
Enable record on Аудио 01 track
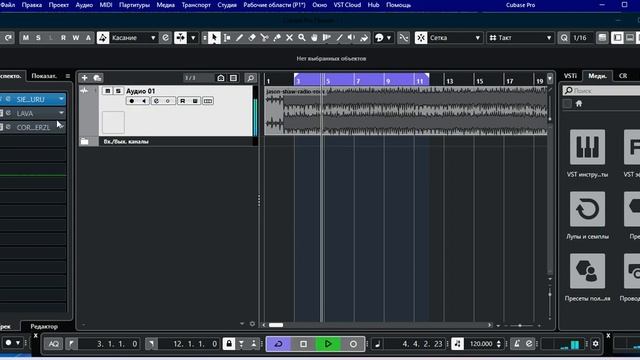131,101
